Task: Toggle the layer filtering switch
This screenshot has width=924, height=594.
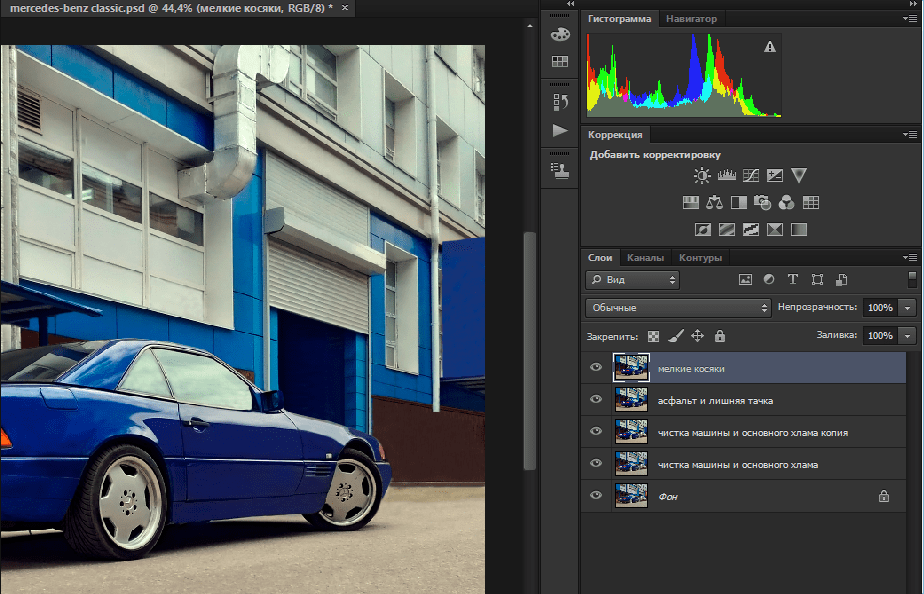Action: pyautogui.click(x=912, y=280)
